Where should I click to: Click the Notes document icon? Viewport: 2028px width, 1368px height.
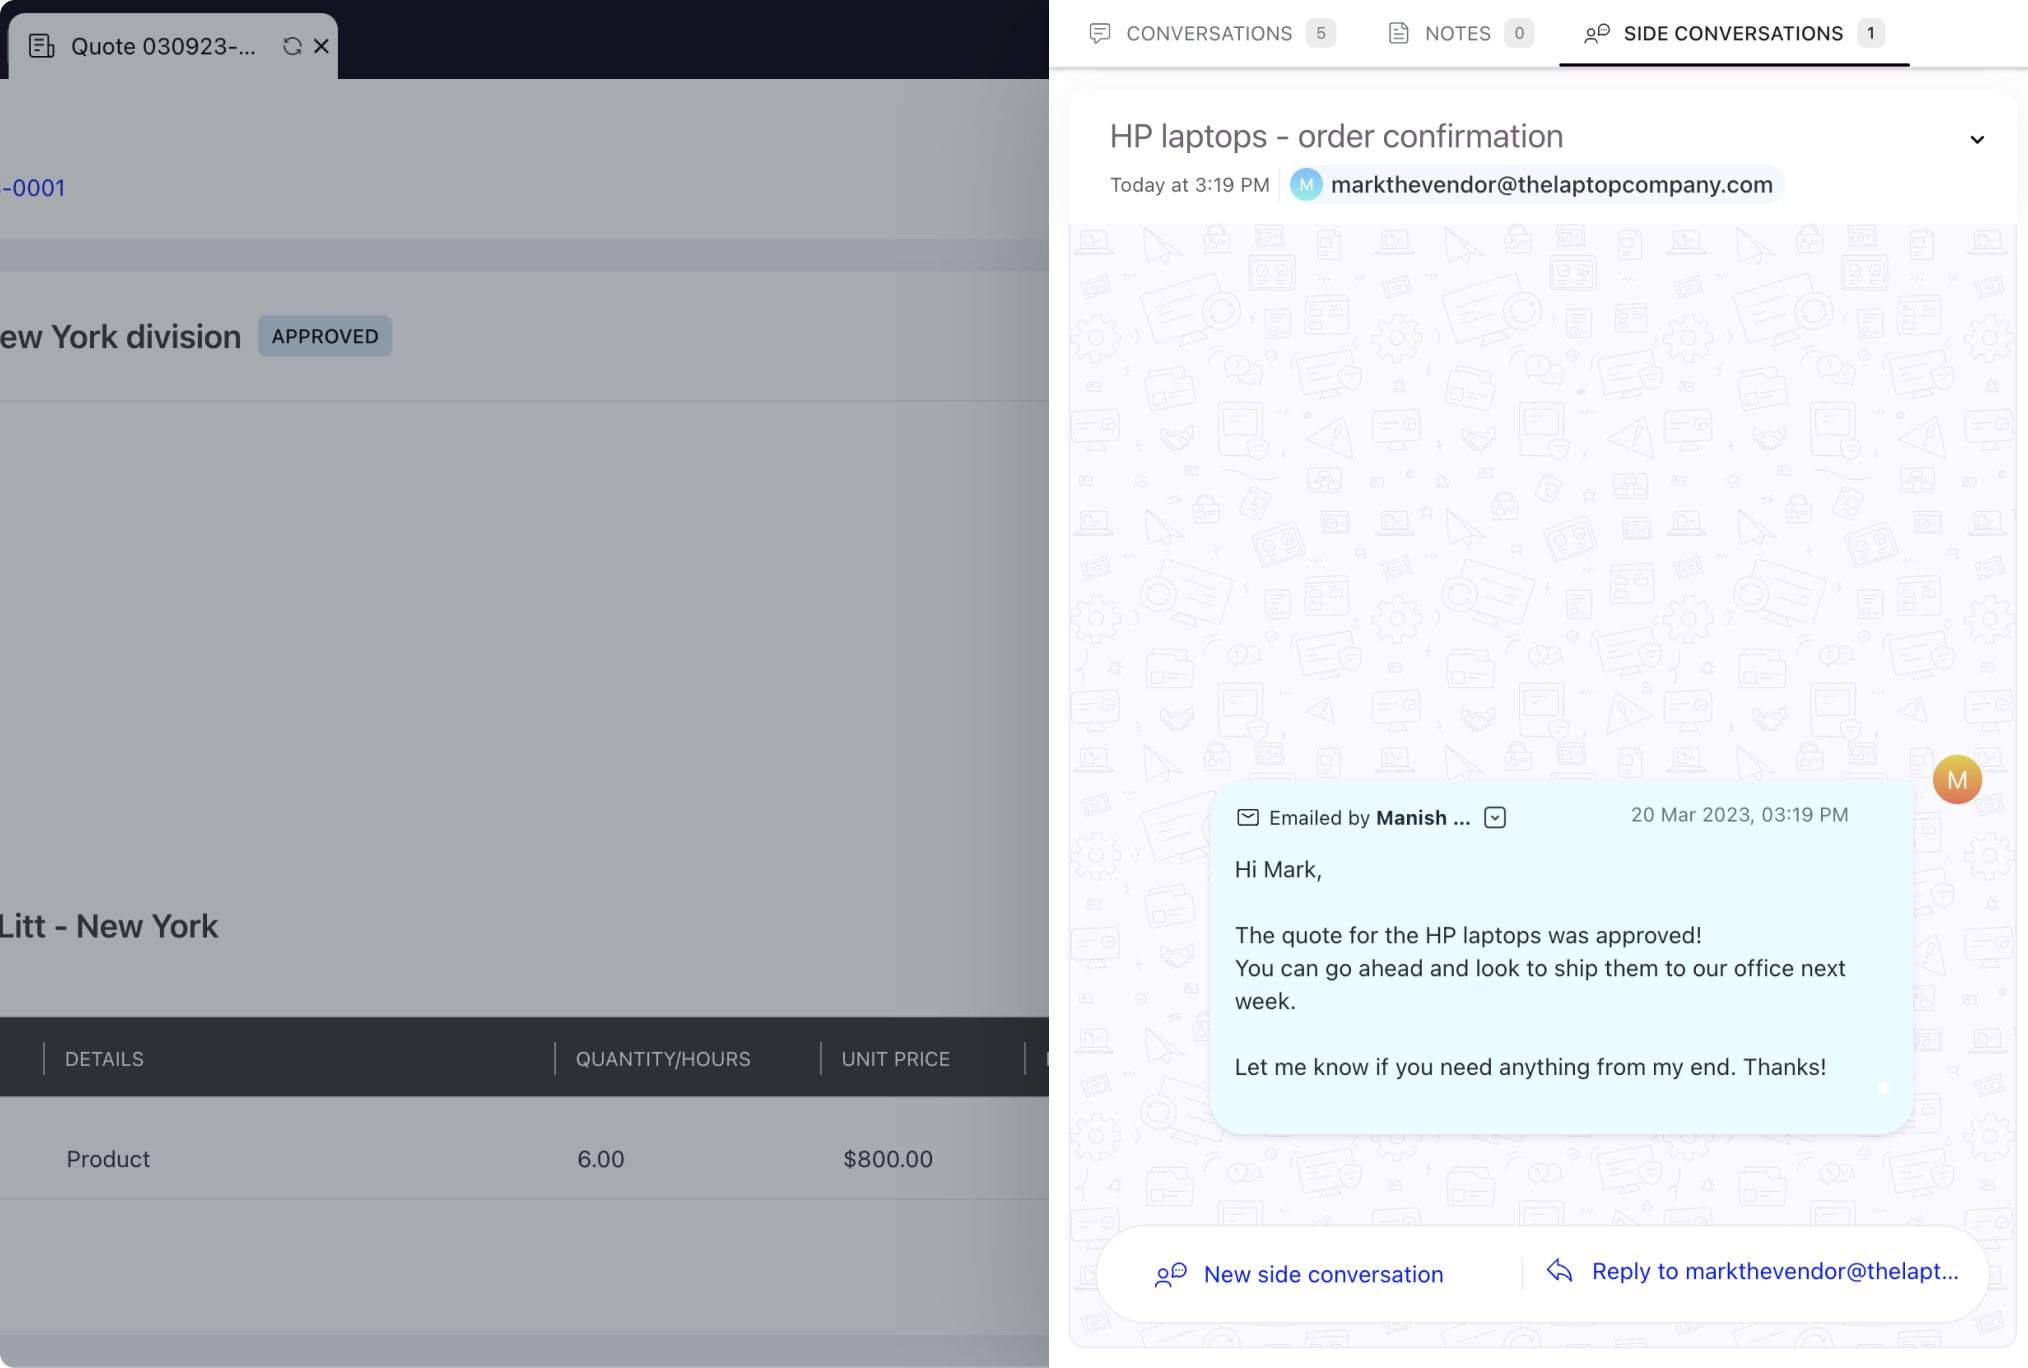pyautogui.click(x=1398, y=33)
